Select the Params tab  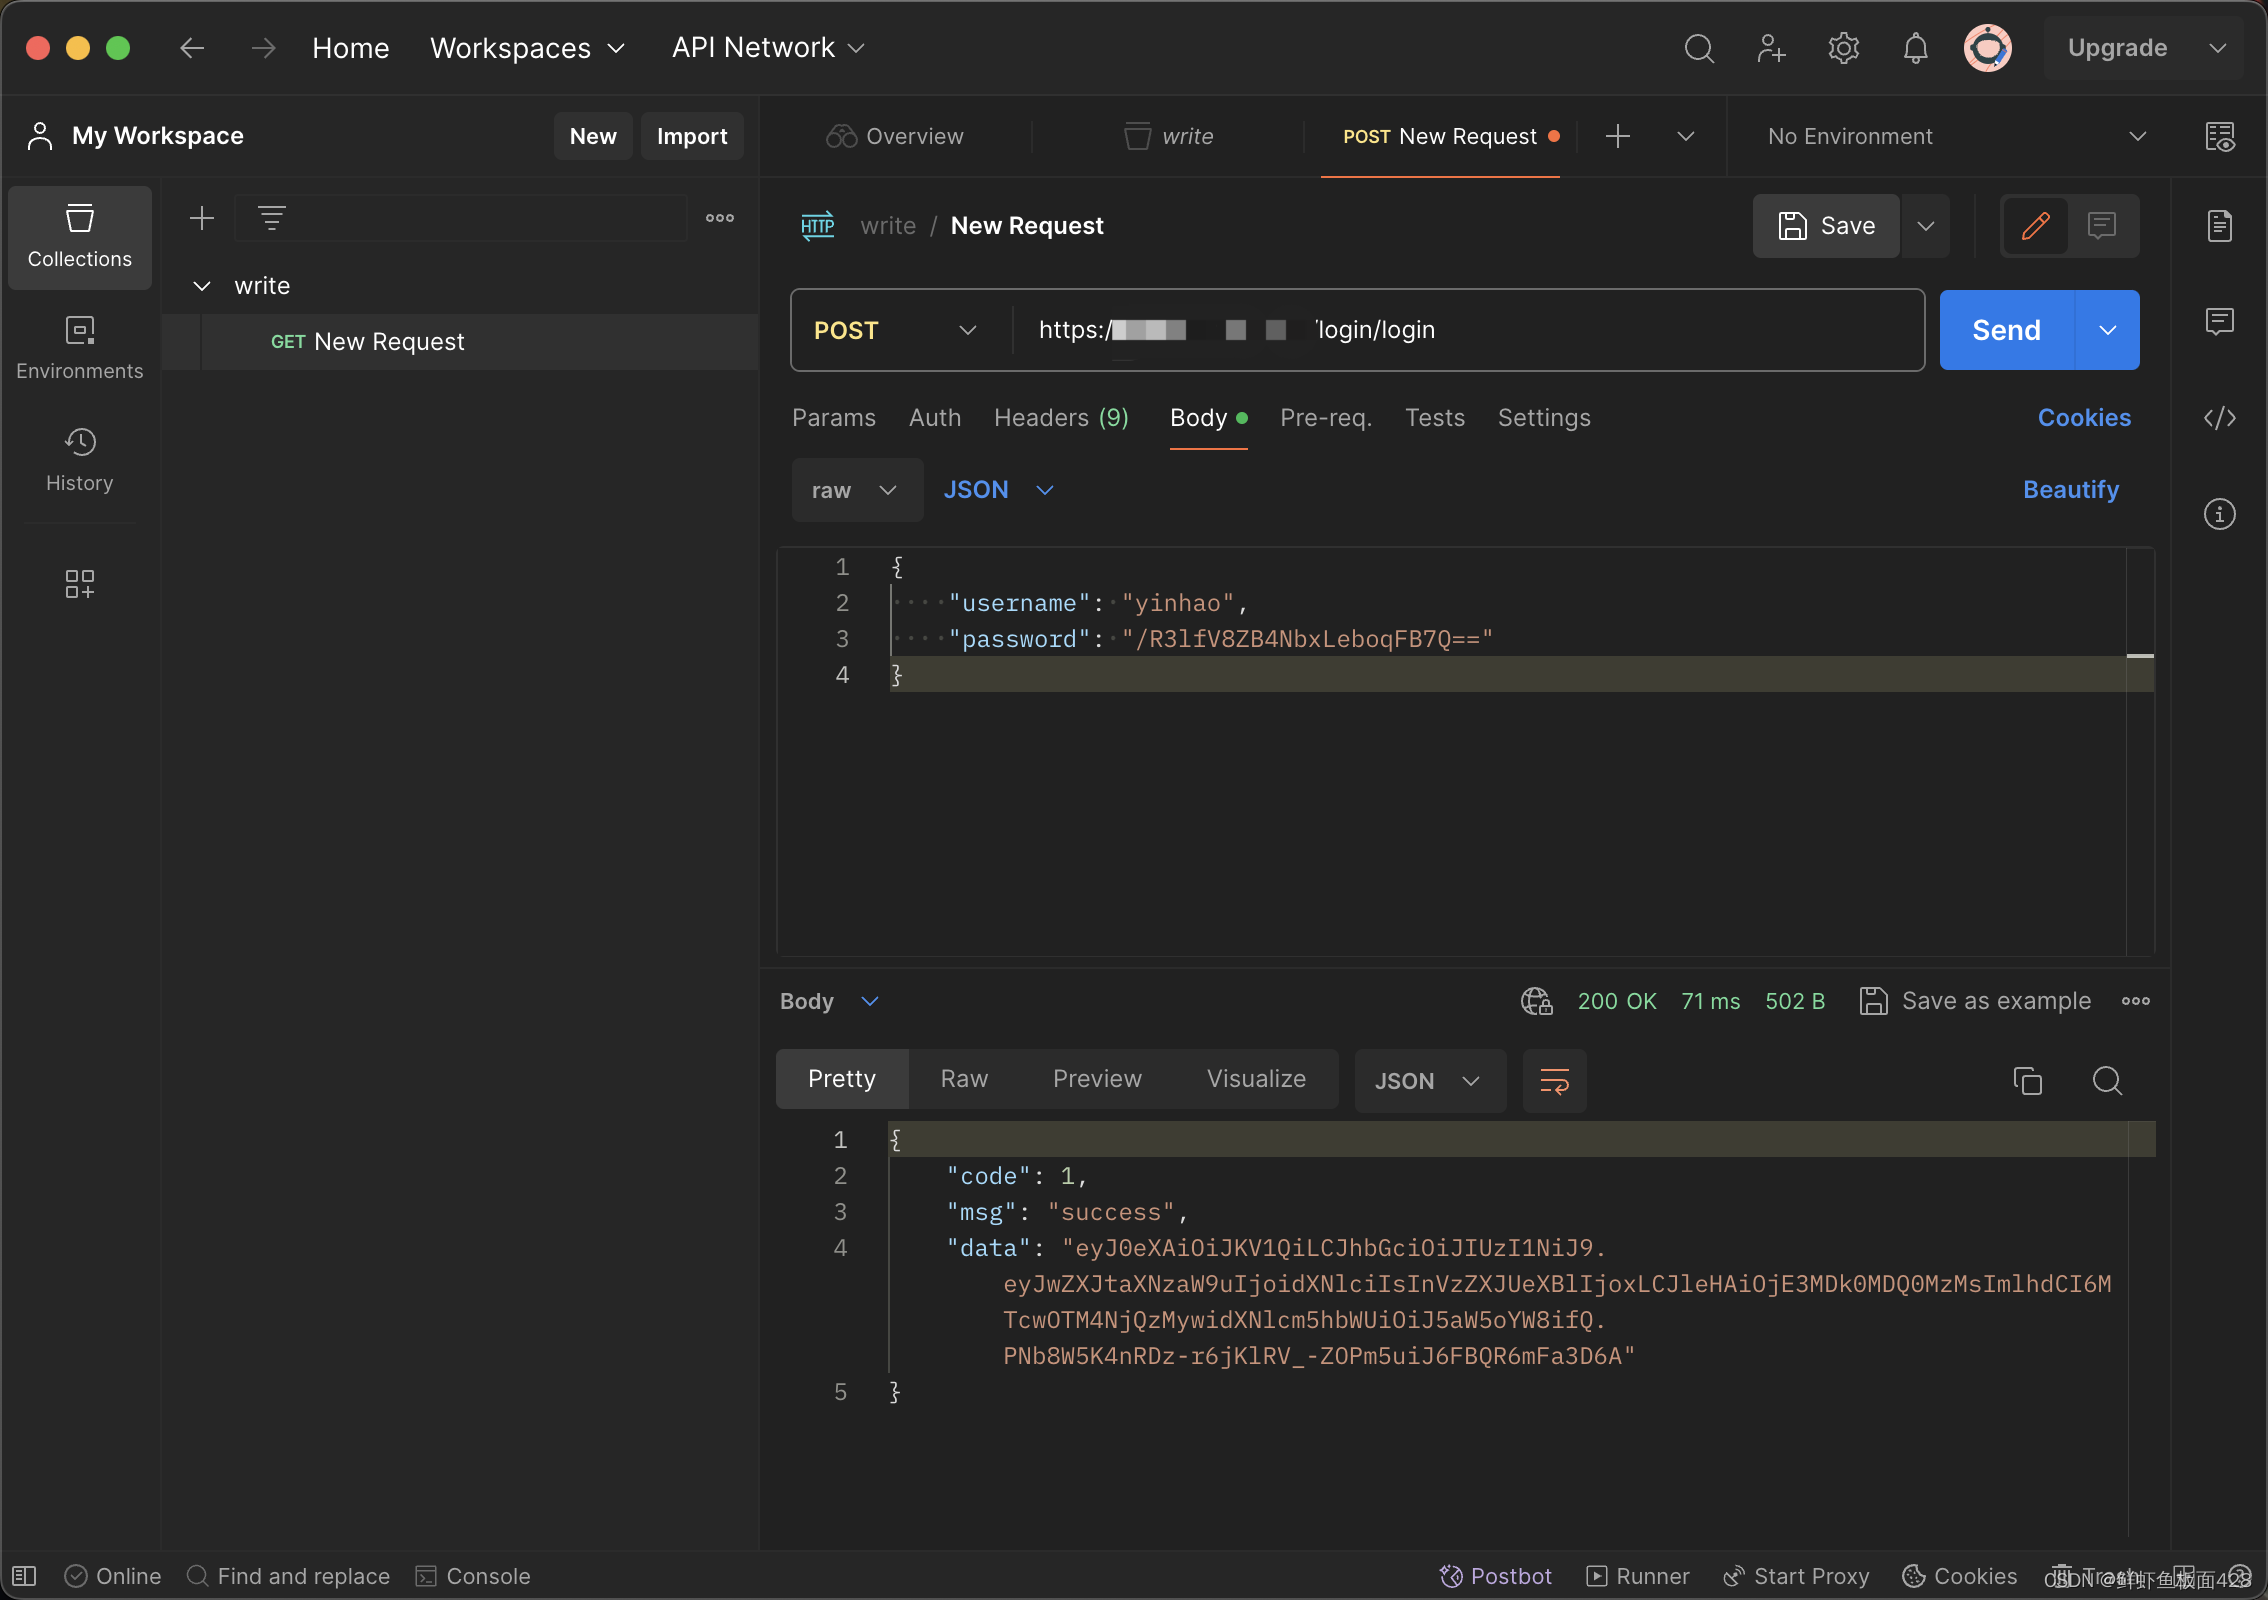(x=834, y=418)
